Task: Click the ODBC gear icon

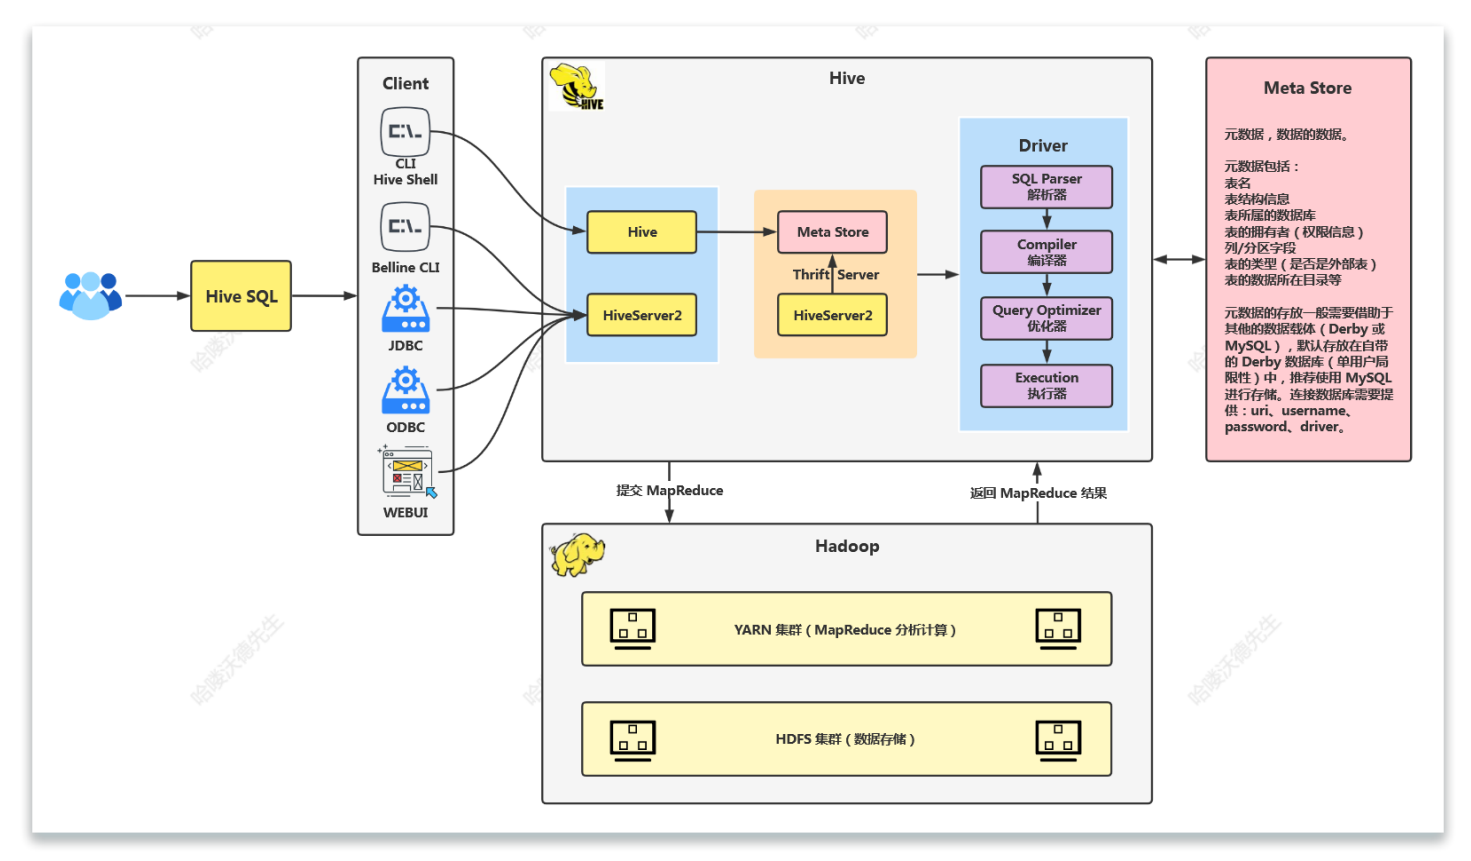Action: [x=405, y=390]
